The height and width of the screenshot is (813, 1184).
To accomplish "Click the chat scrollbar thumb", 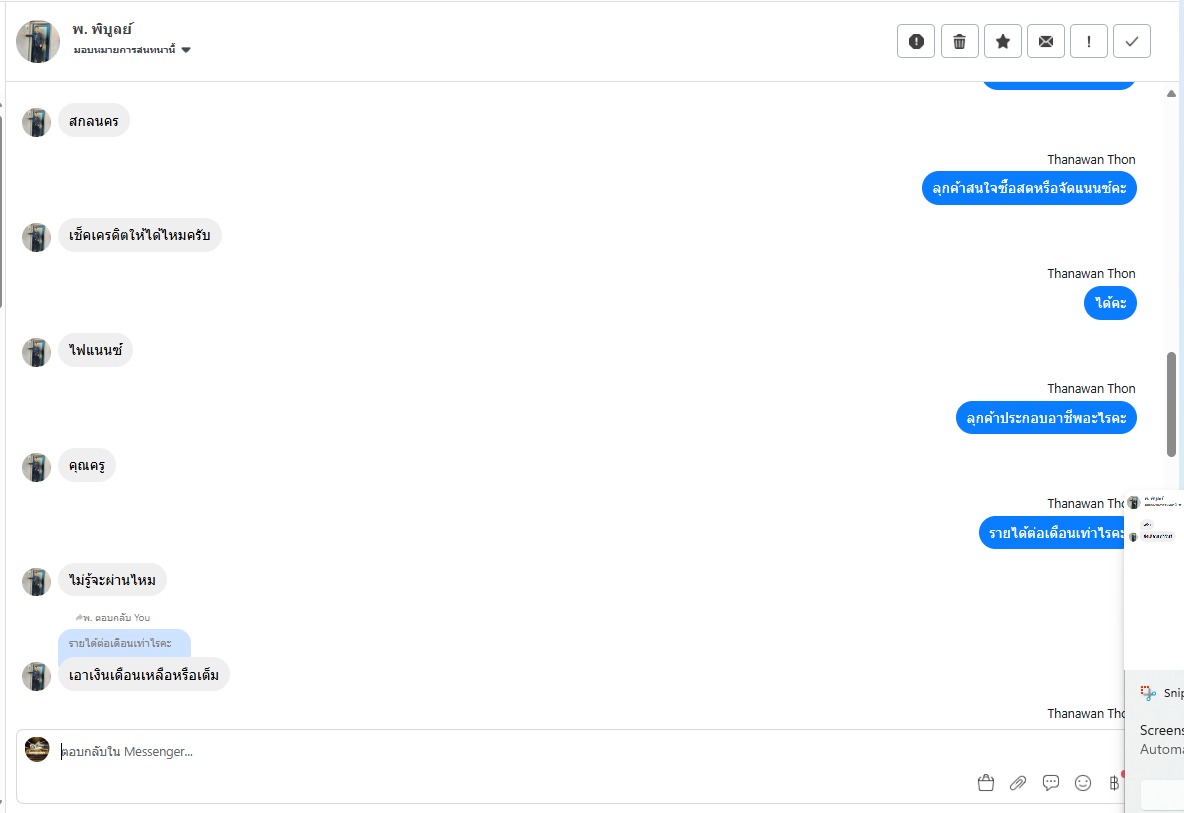I will point(1171,404).
